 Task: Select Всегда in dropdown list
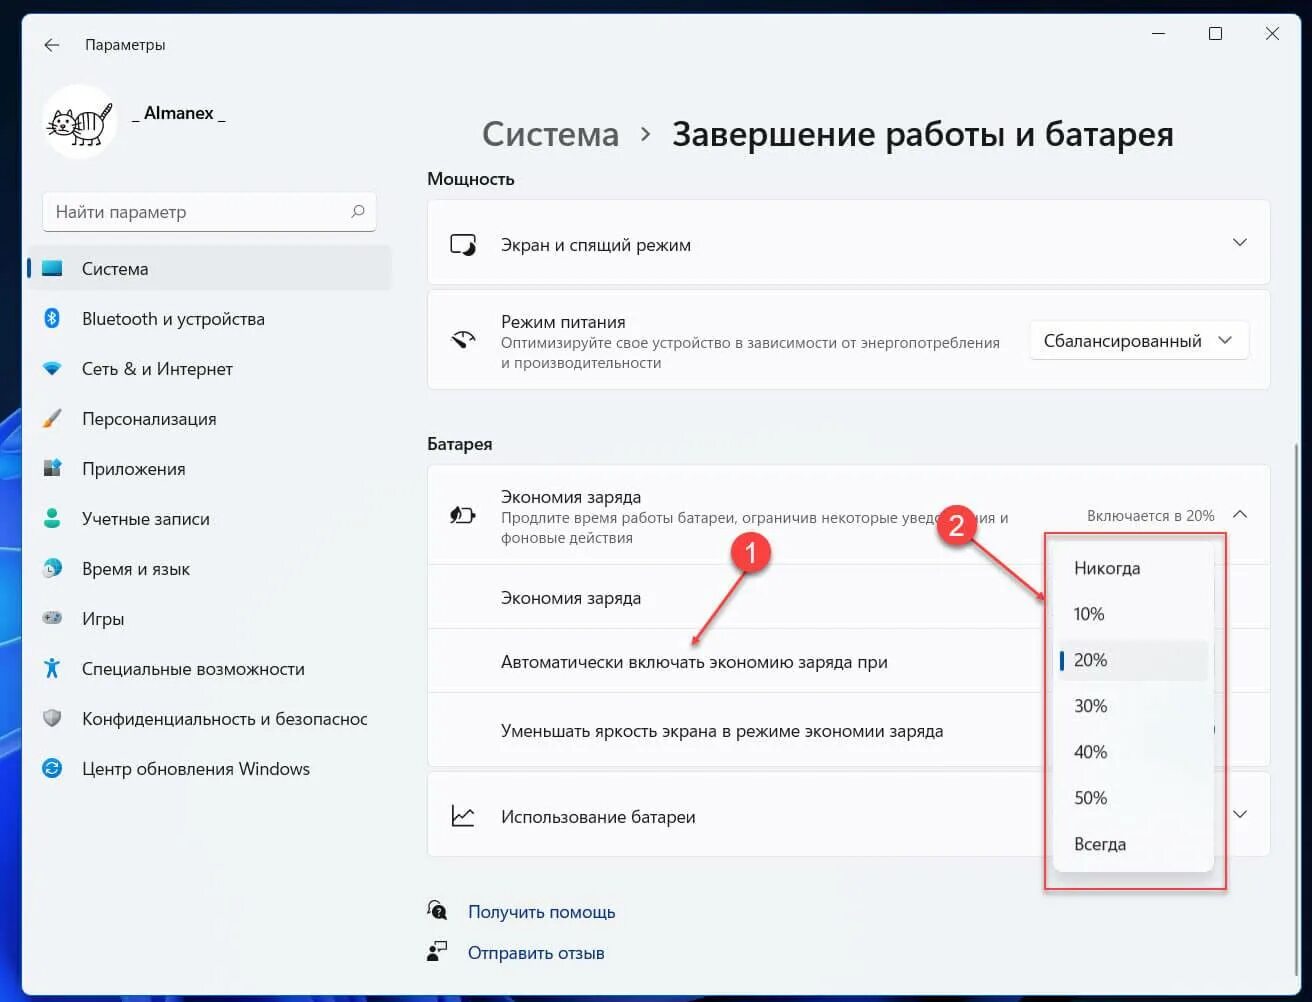(1133, 844)
